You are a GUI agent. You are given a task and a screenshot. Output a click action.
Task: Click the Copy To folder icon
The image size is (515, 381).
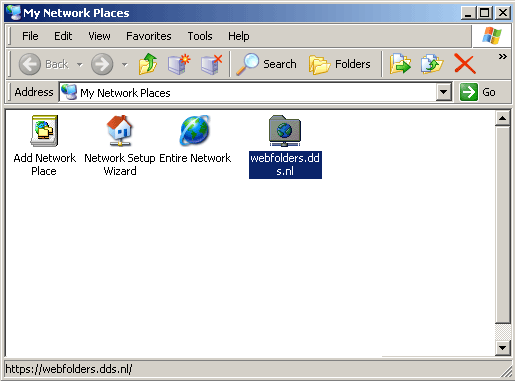pyautogui.click(x=432, y=64)
